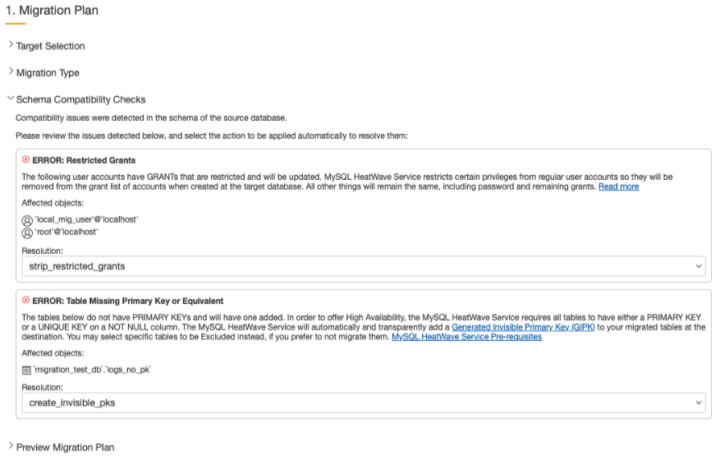Open the strip_restricted_grants resolution dropdown
Image resolution: width=720 pixels, height=461 pixels.
pyautogui.click(x=362, y=267)
